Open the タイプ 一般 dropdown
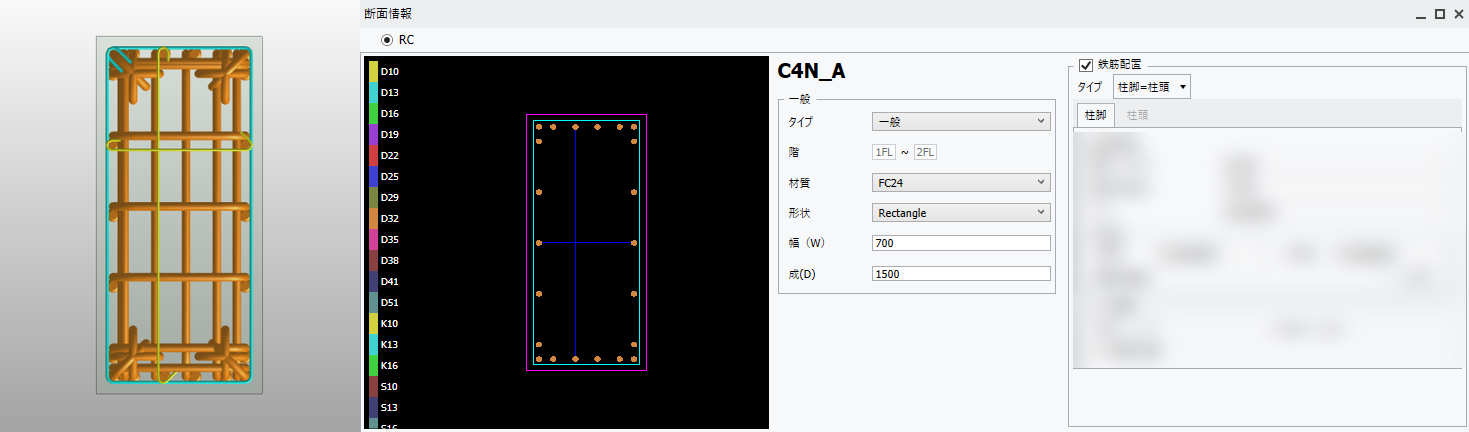Image resolution: width=1469 pixels, height=432 pixels. tap(961, 122)
